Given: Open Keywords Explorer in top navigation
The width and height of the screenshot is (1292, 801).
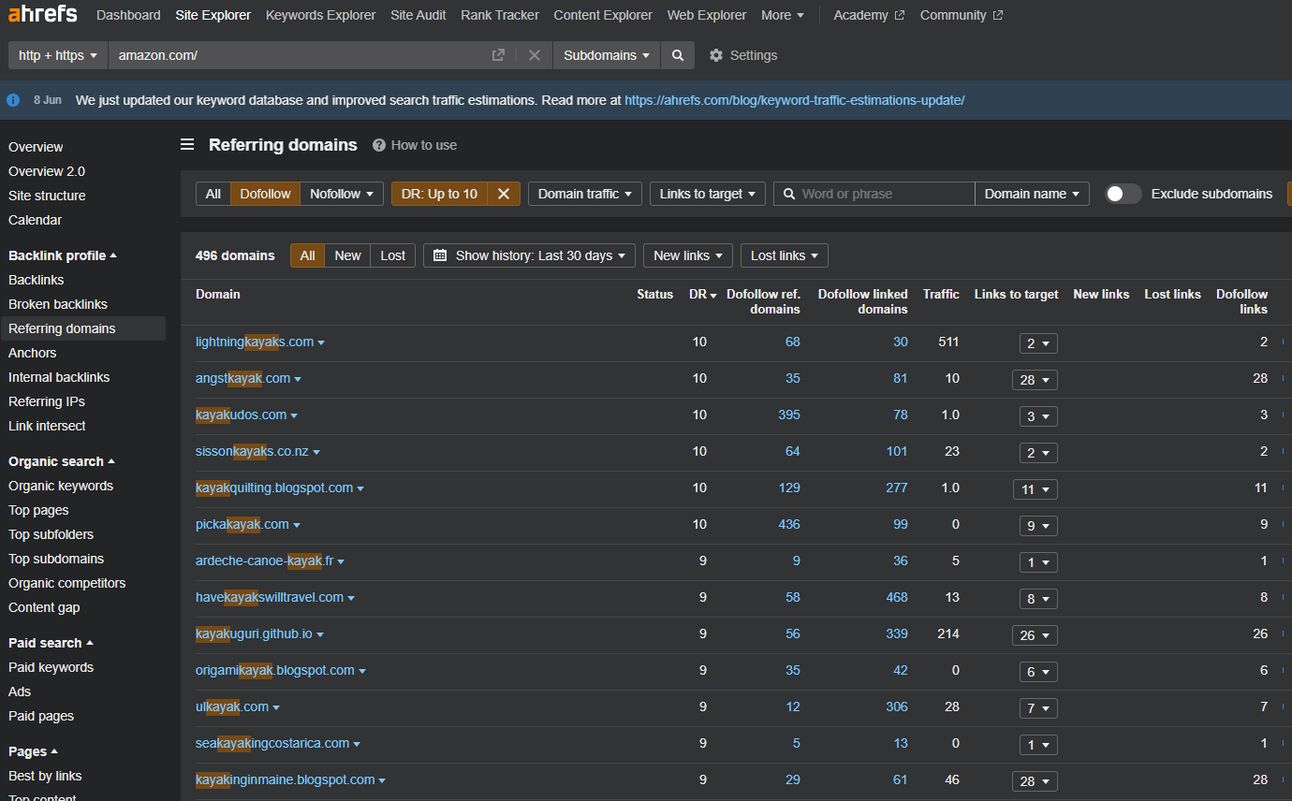Looking at the screenshot, I should (x=320, y=15).
